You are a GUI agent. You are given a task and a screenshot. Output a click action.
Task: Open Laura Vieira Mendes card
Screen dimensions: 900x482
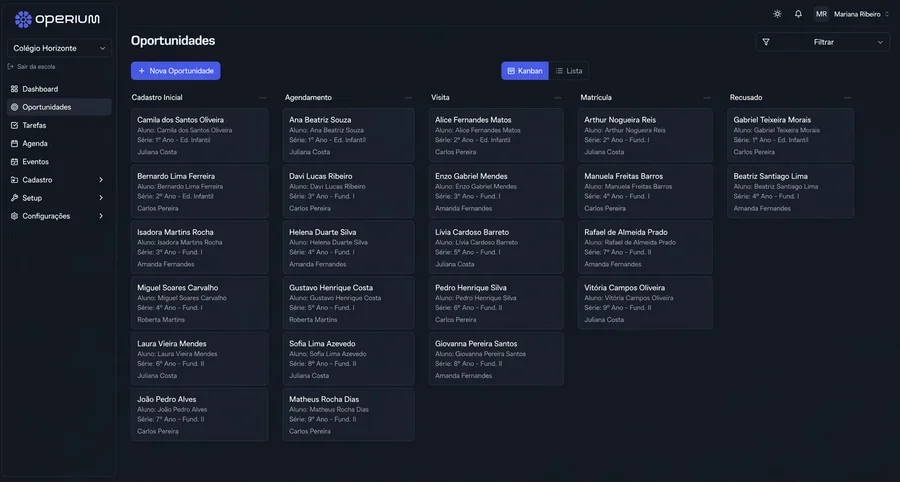(x=199, y=359)
